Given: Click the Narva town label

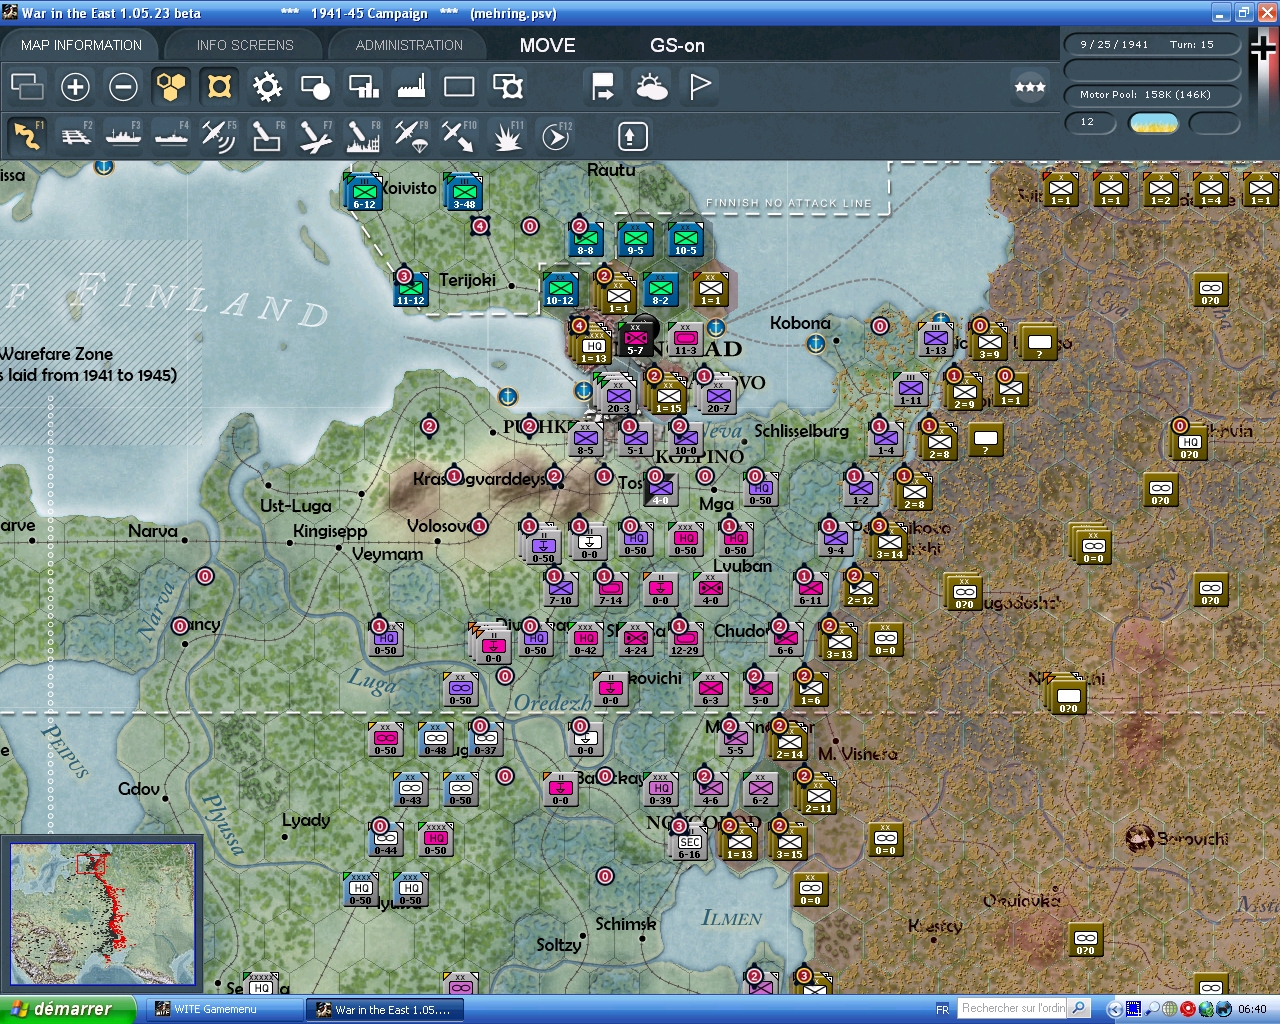Looking at the screenshot, I should coord(152,531).
